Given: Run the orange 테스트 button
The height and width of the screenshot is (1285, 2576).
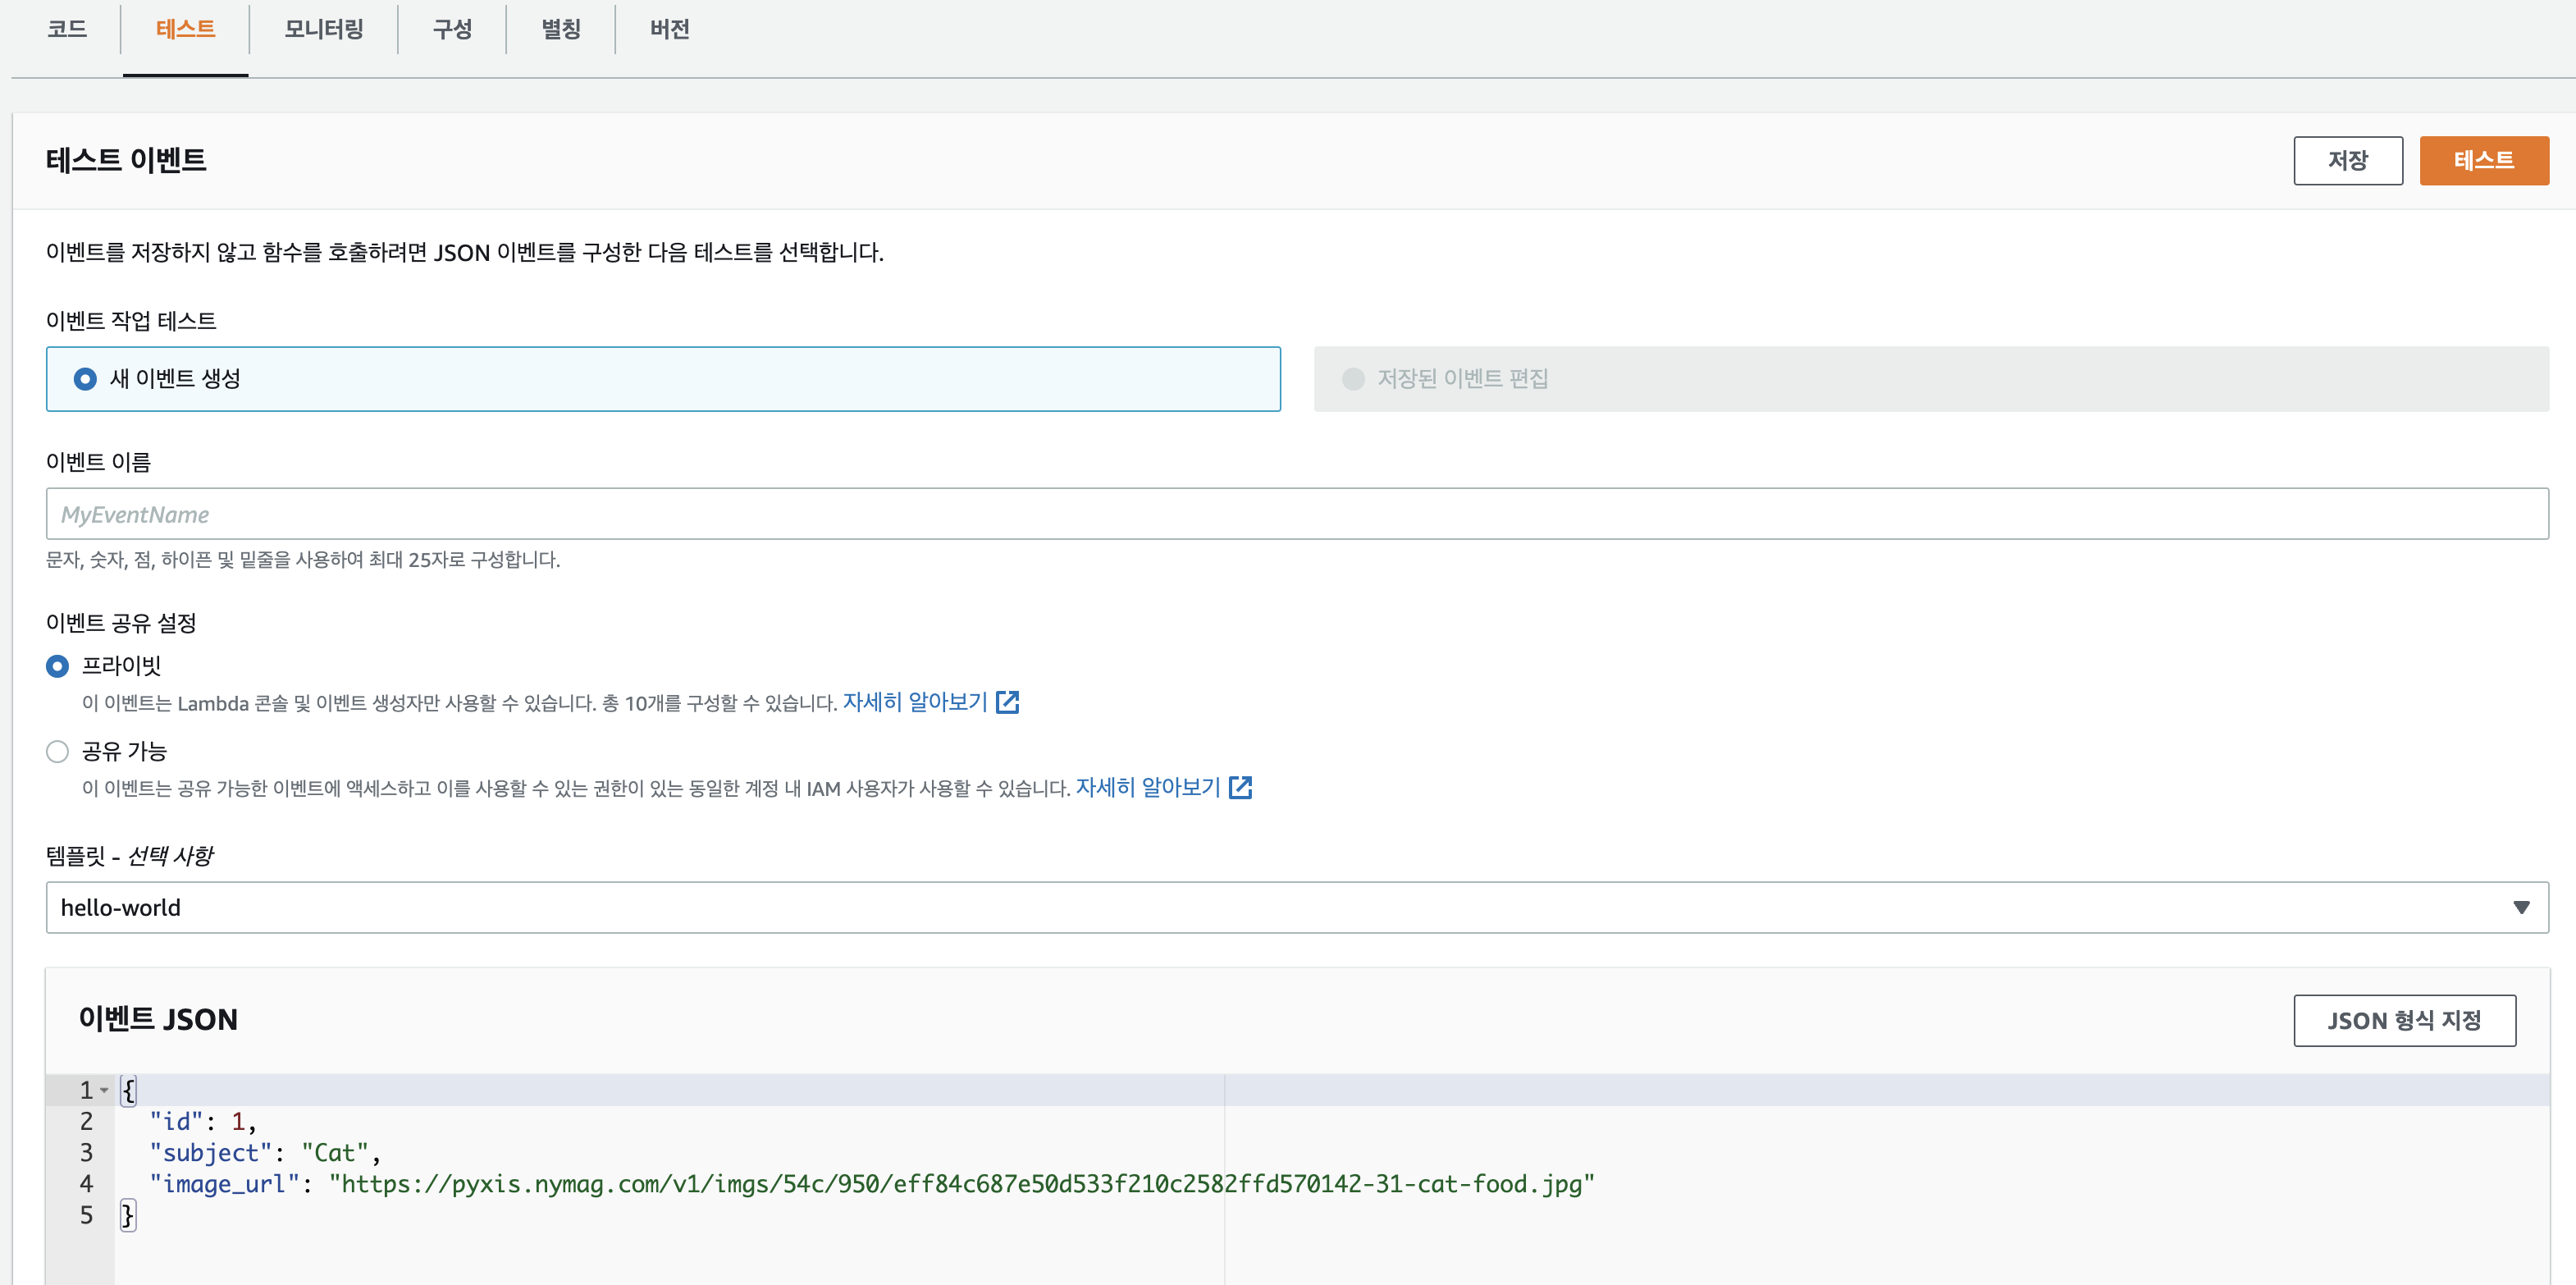Looking at the screenshot, I should [2484, 161].
